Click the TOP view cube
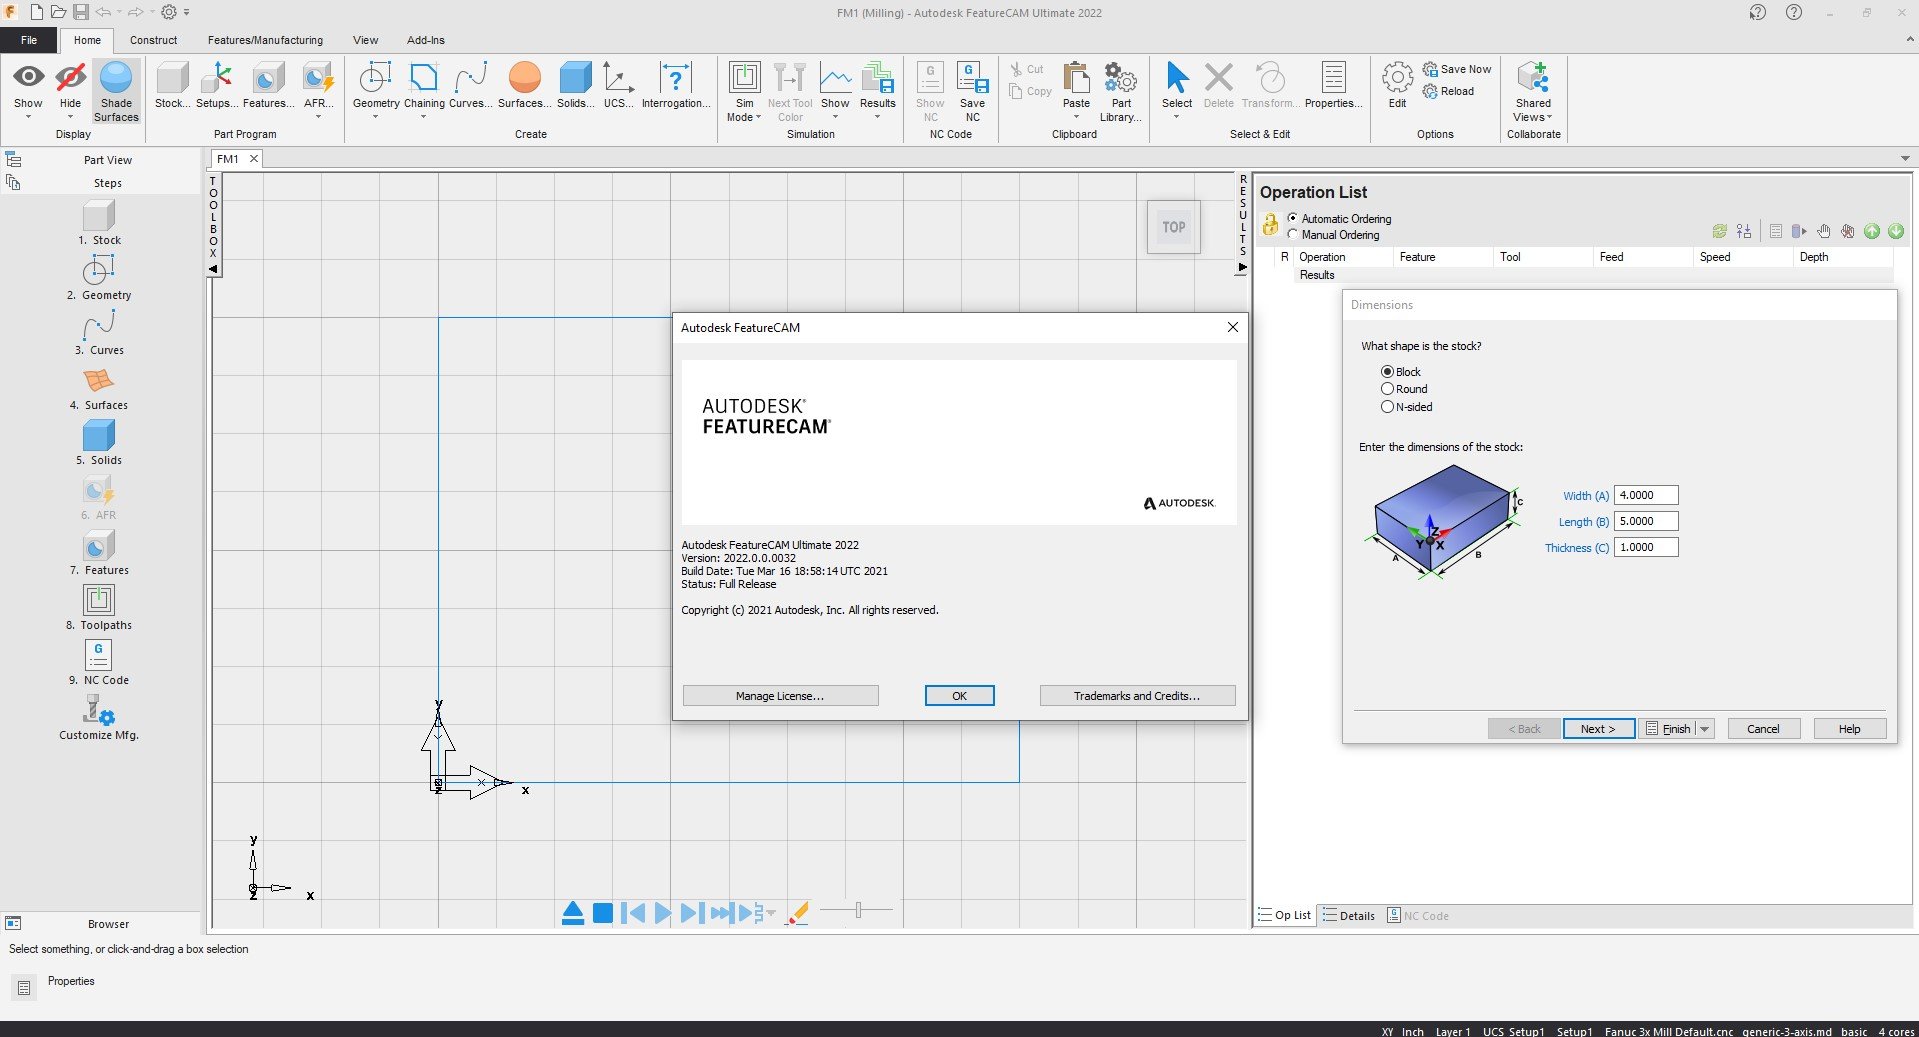The width and height of the screenshot is (1919, 1037). (1173, 227)
